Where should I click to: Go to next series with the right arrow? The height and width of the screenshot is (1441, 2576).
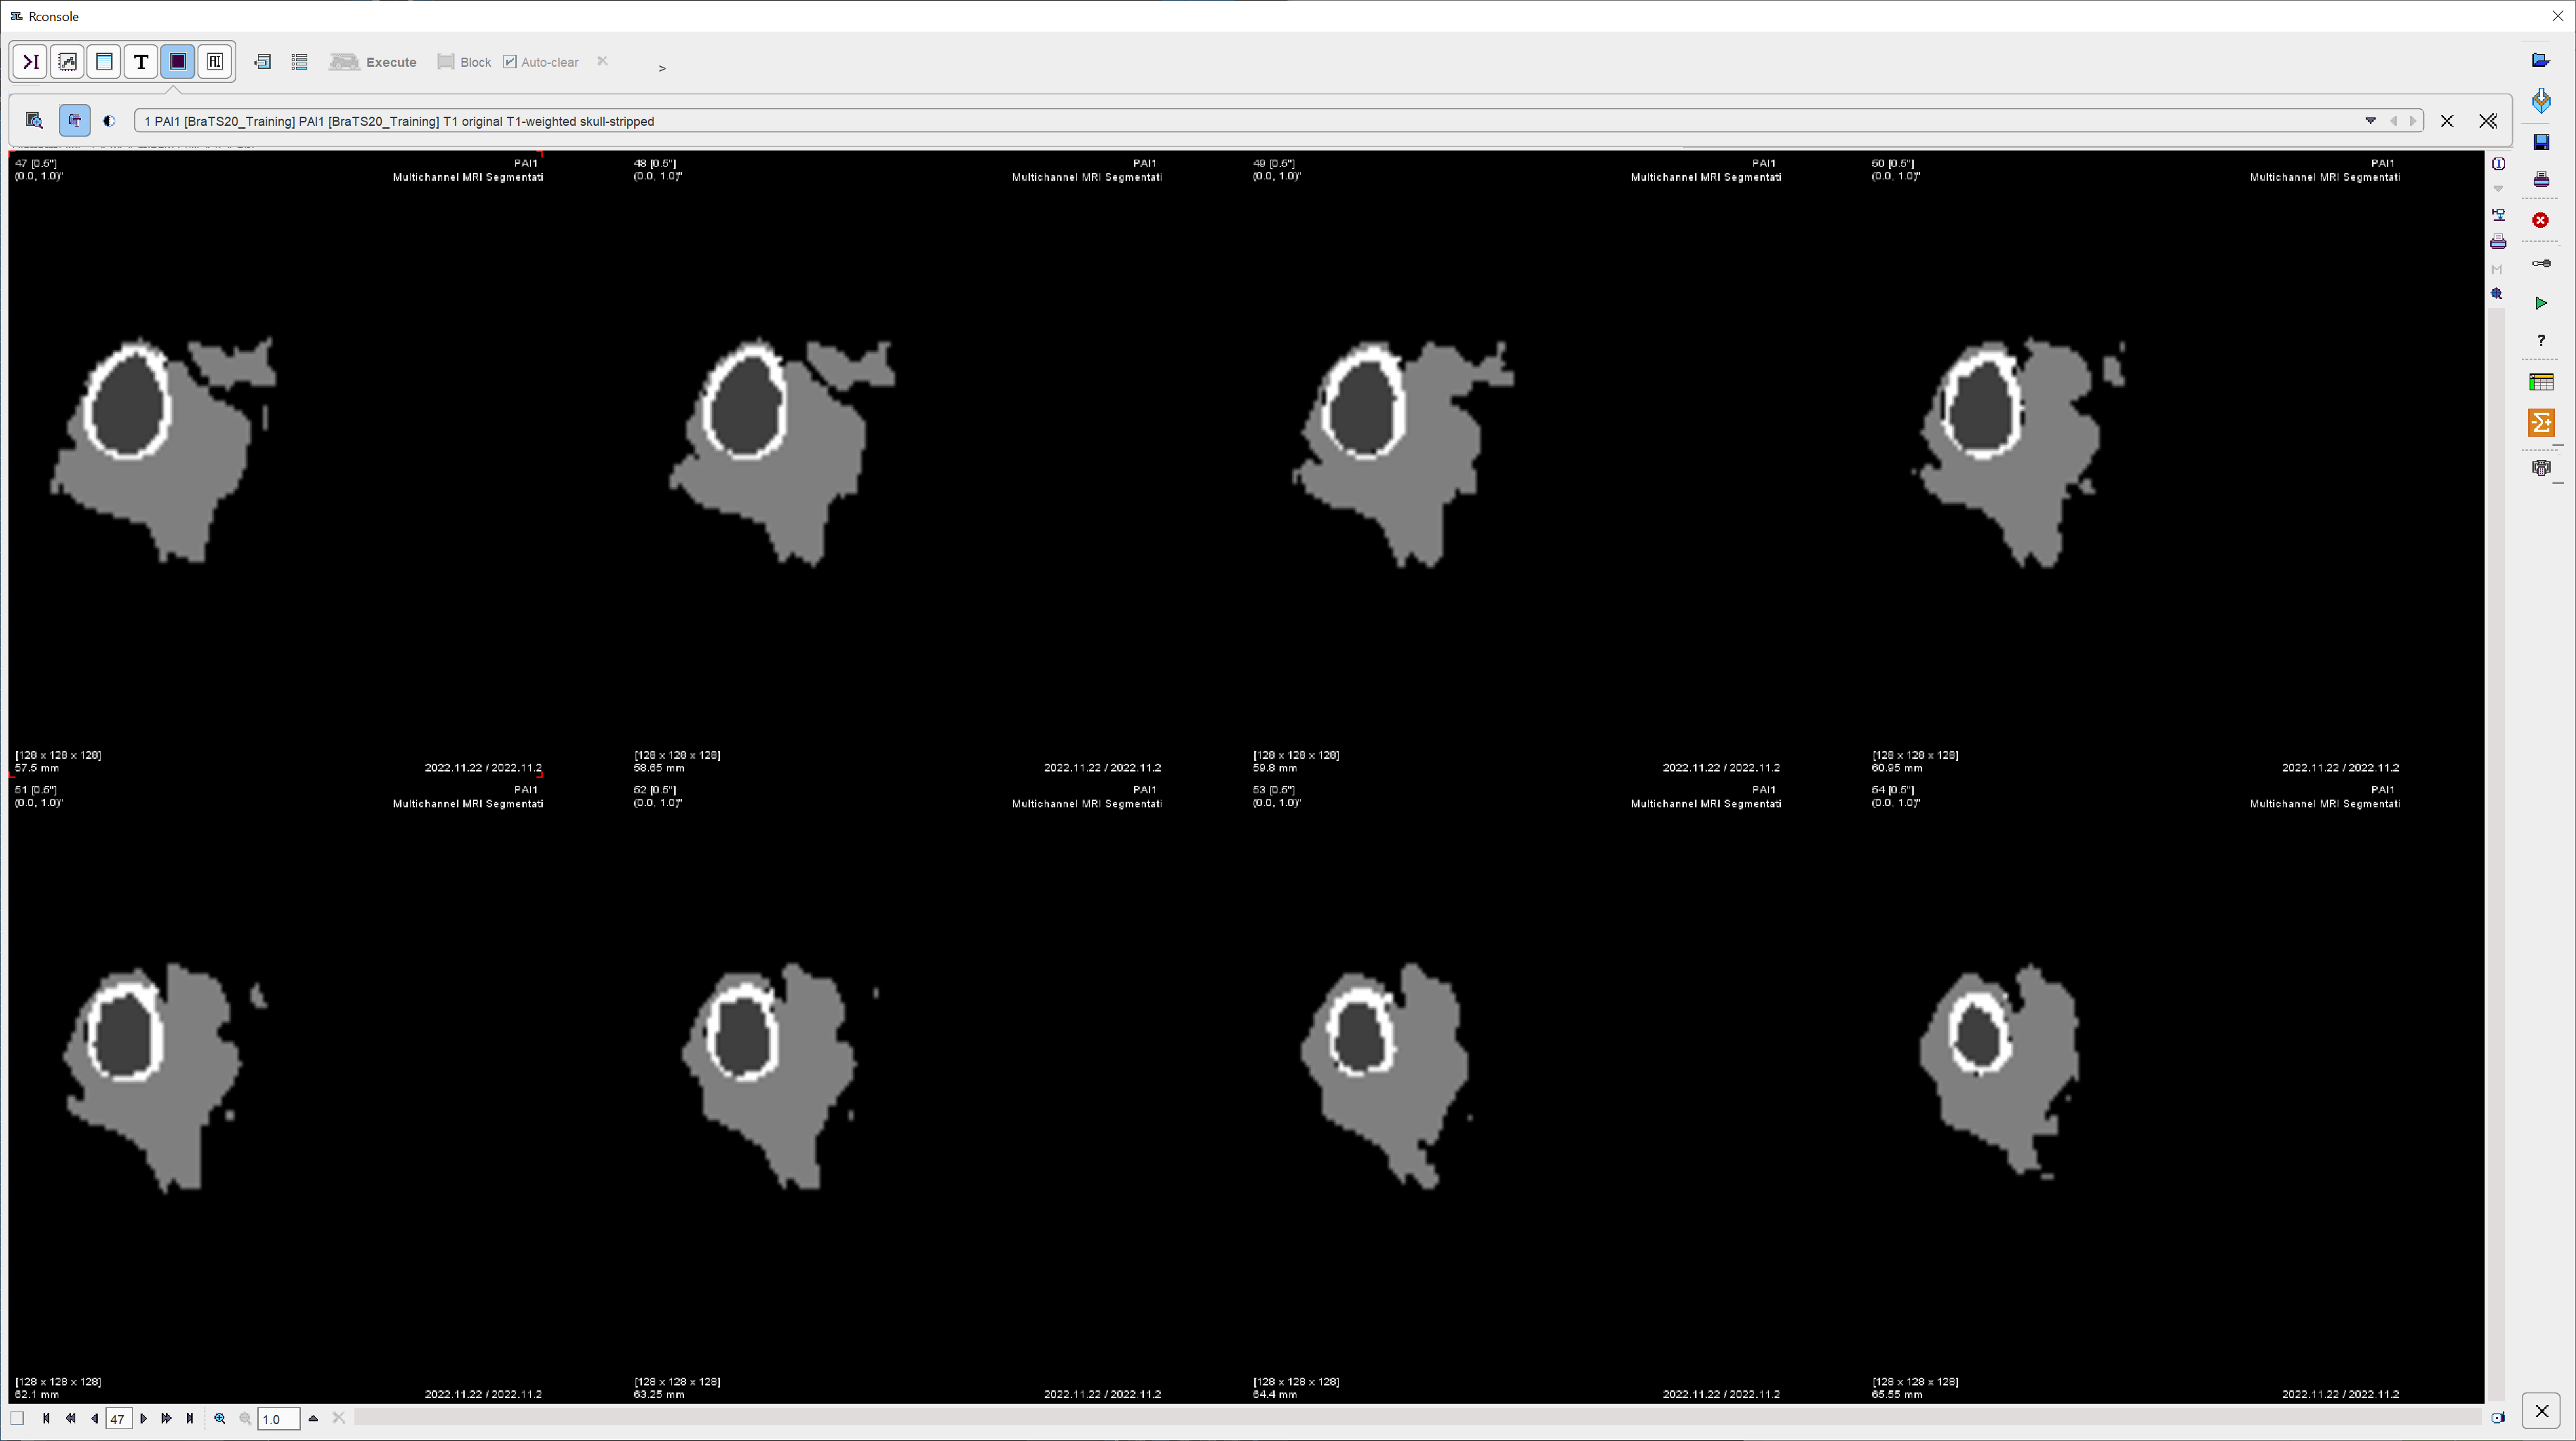point(2413,121)
